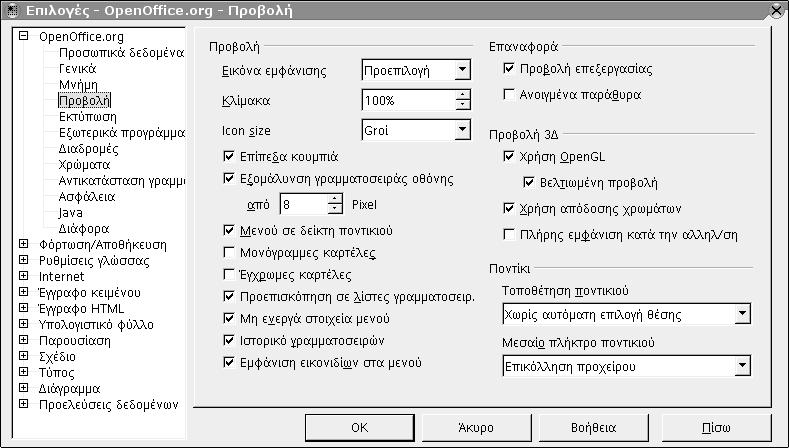Select Εξωτερικά προγράμματα in the tree
This screenshot has height=448, width=789.
121,133
